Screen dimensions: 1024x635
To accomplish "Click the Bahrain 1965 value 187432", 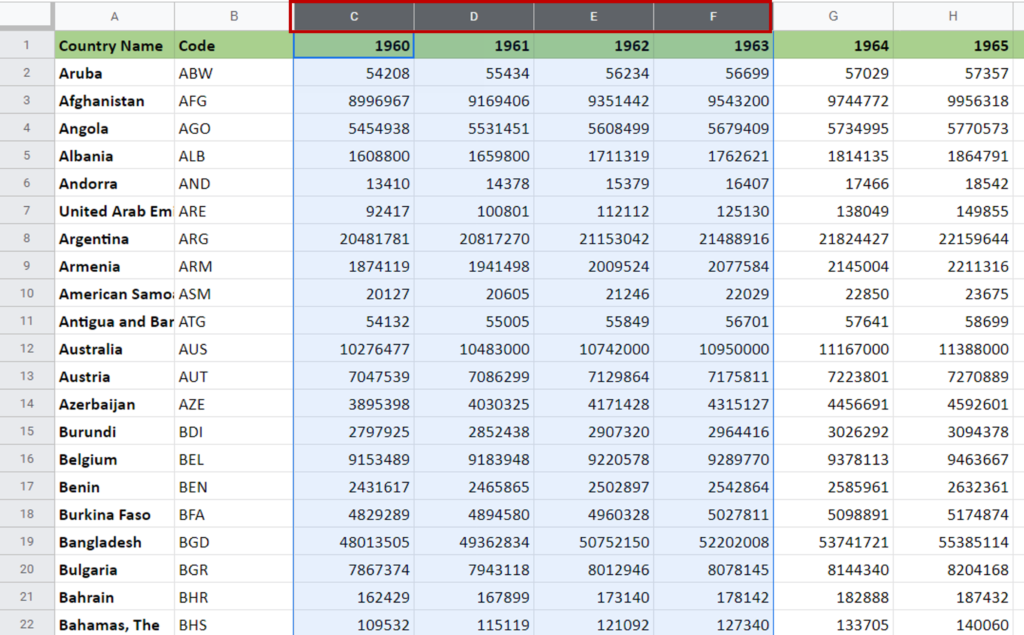I will click(x=953, y=597).
